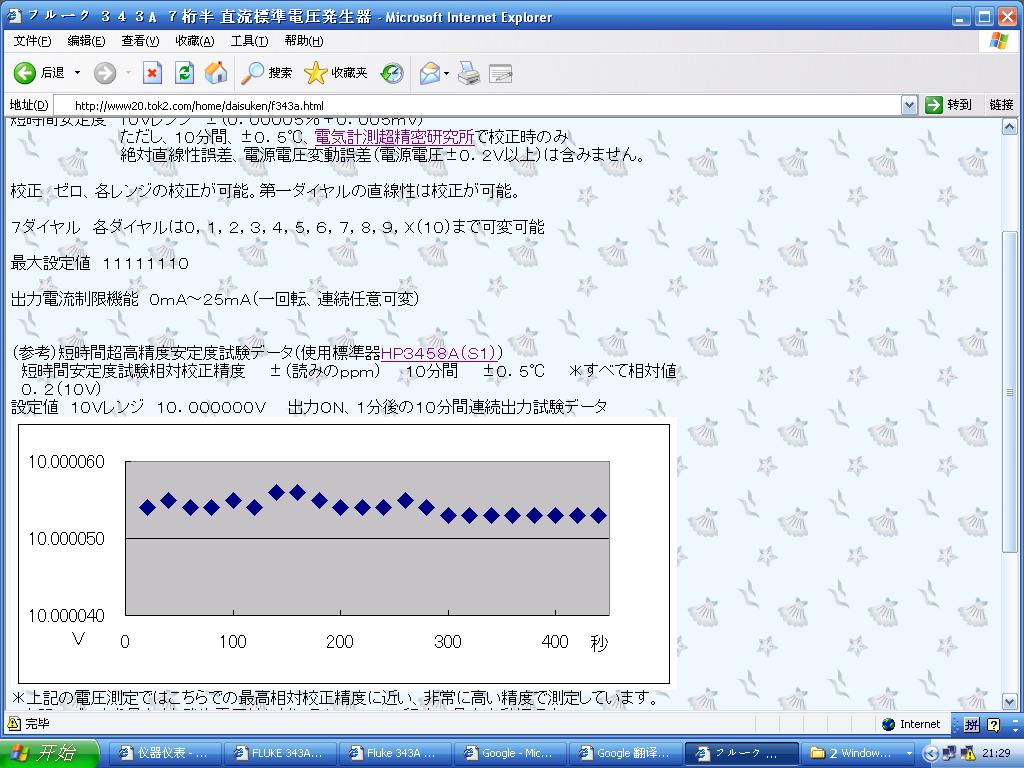1024x768 pixels.
Task: Click the 完毕 status bar text
Action: [37, 724]
